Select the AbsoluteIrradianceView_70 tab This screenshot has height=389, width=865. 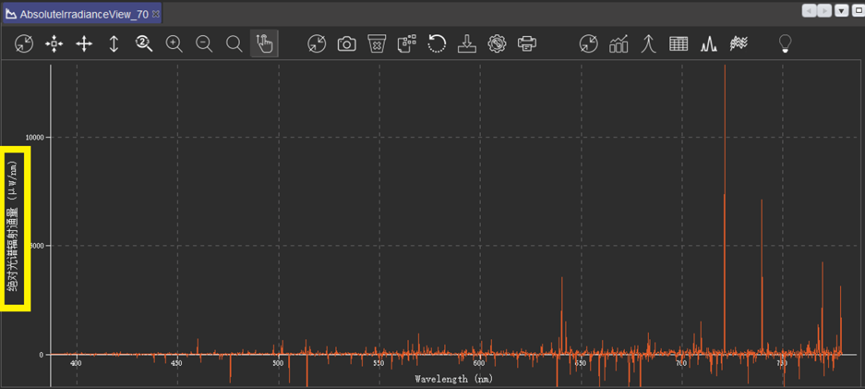(x=83, y=14)
